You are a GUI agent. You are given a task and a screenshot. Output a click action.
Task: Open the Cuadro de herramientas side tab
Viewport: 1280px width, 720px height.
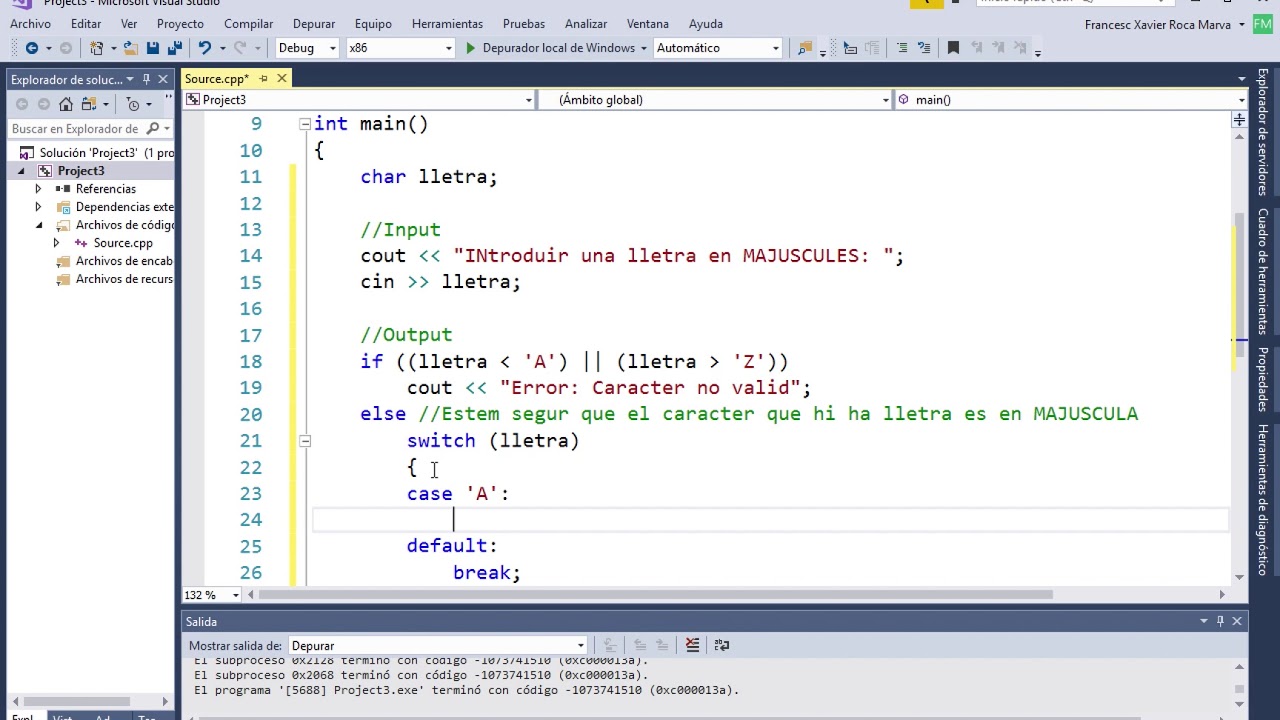[x=1263, y=271]
